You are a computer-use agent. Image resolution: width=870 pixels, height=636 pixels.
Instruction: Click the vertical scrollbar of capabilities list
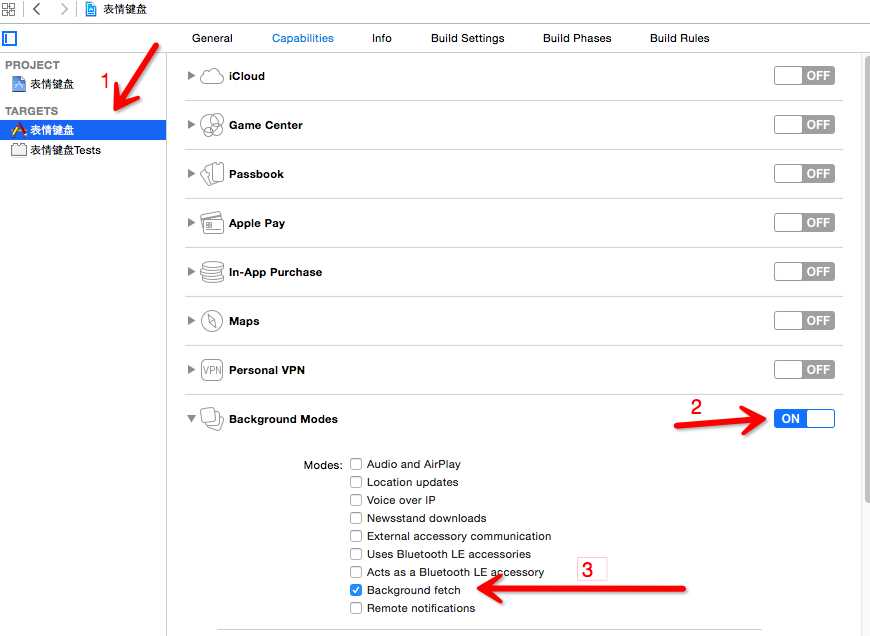click(x=866, y=277)
